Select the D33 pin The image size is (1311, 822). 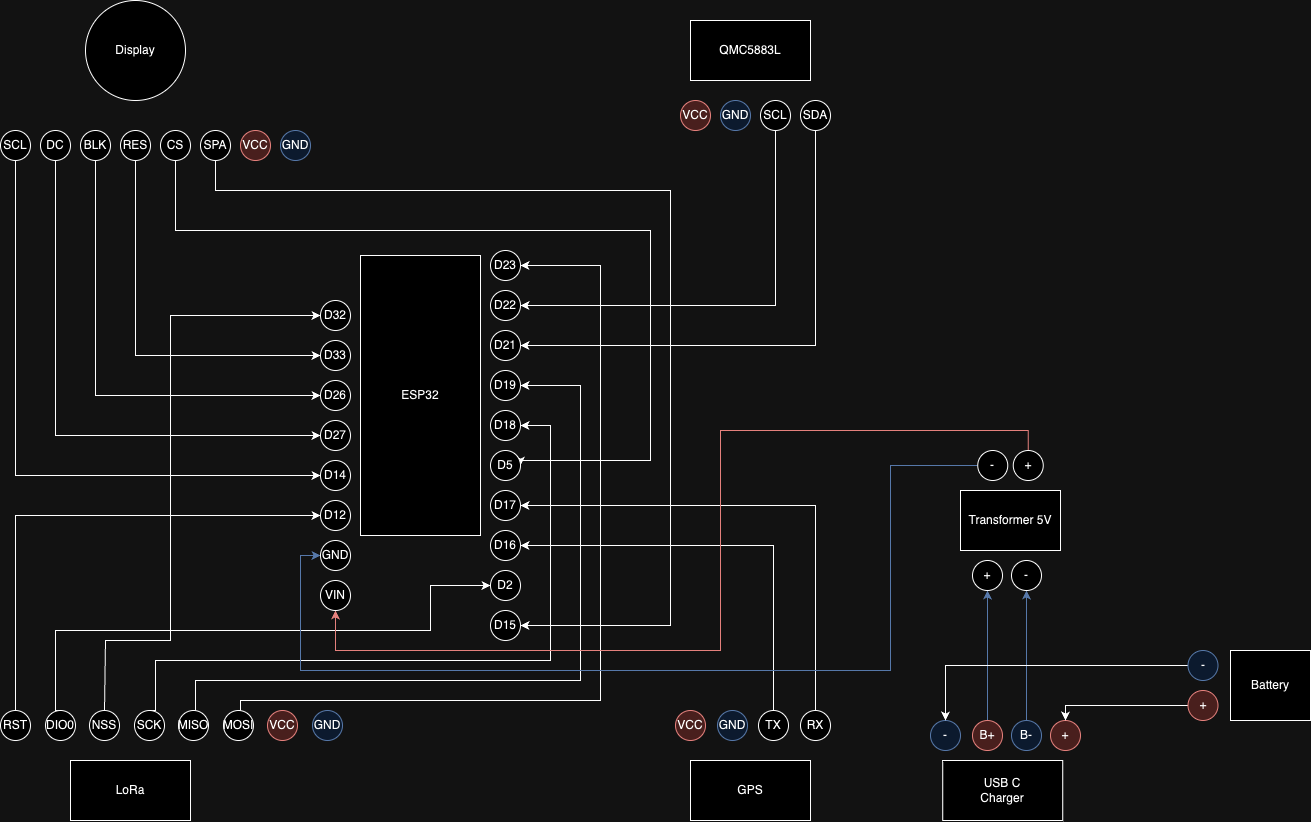[x=335, y=355]
